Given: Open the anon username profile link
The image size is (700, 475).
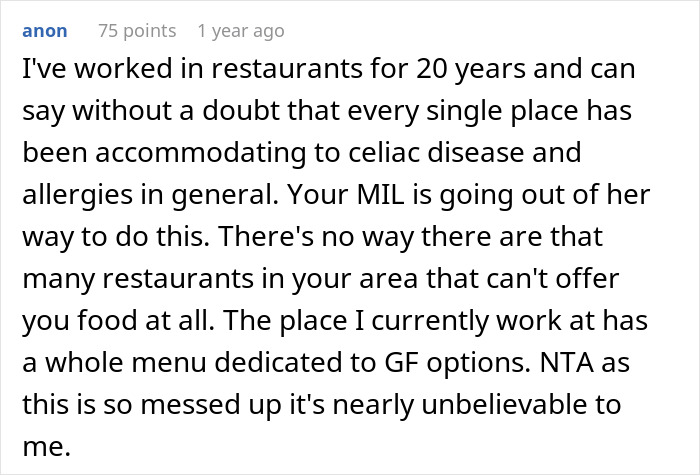Looking at the screenshot, I should [x=45, y=31].
